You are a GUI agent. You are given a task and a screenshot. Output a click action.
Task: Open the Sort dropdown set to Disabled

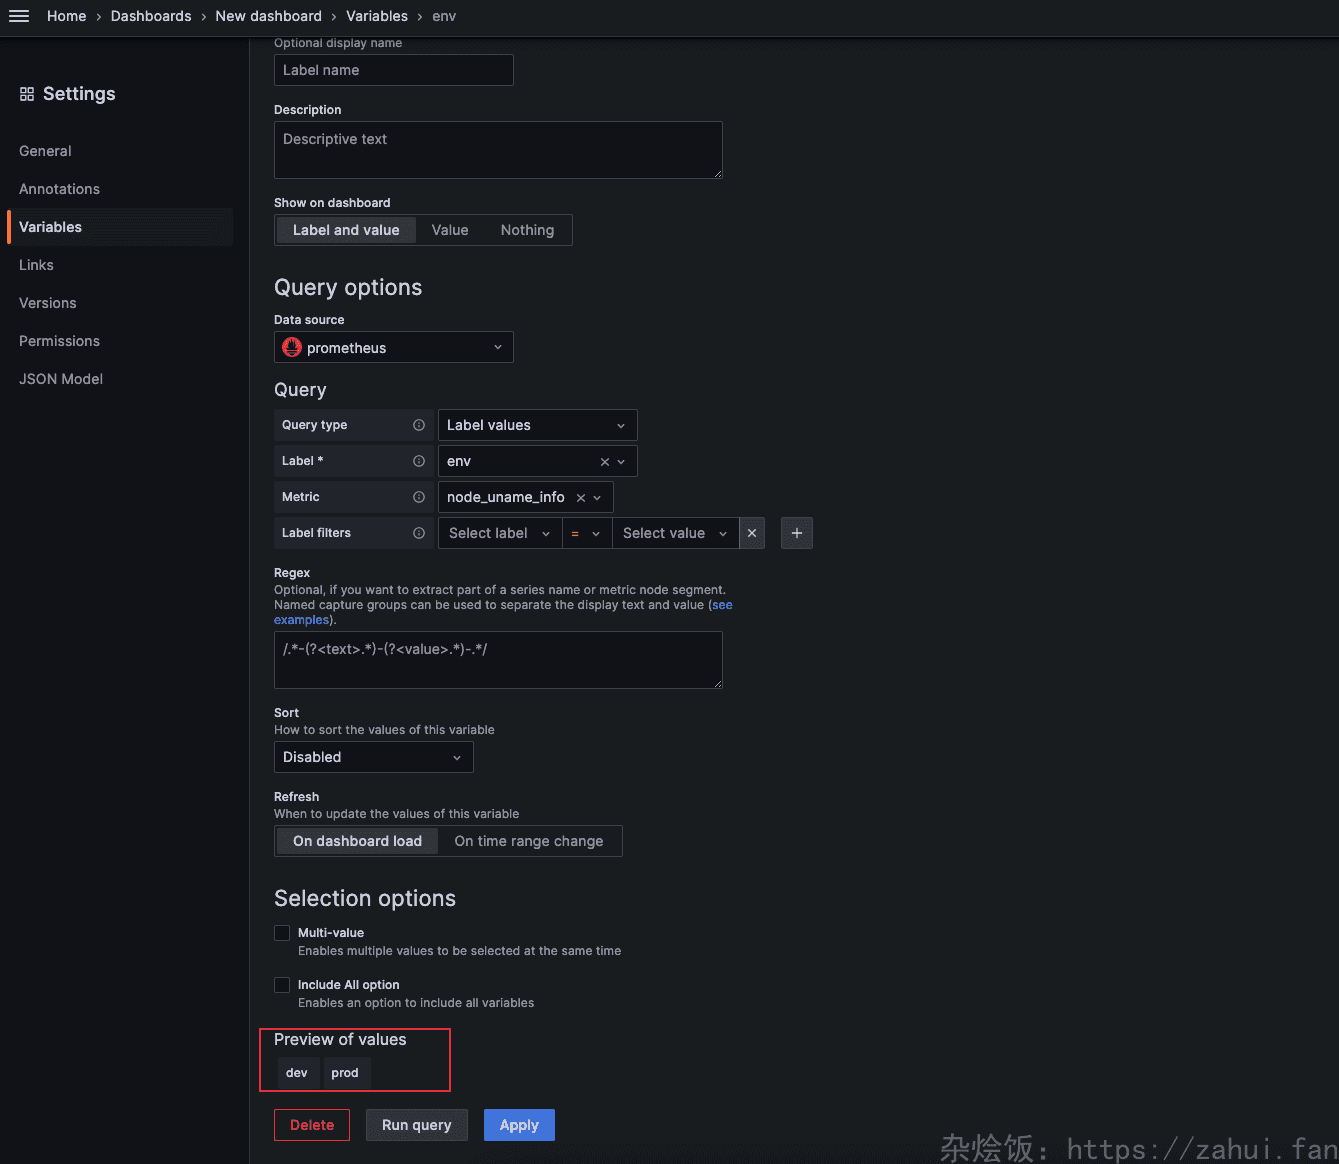click(373, 757)
